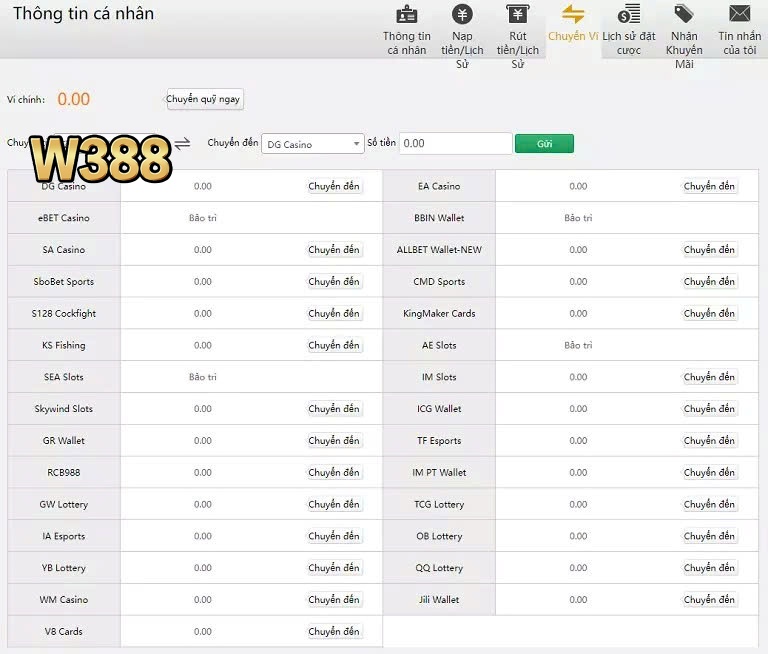Click the SEA Slots wallet name
This screenshot has height=654, width=768.
point(64,377)
